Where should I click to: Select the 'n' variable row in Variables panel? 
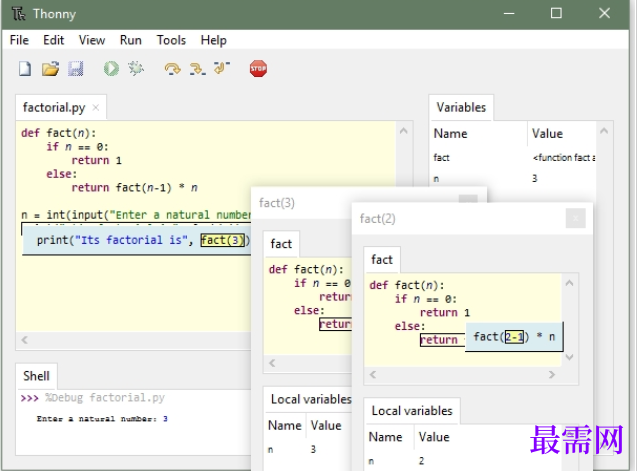tap(513, 179)
